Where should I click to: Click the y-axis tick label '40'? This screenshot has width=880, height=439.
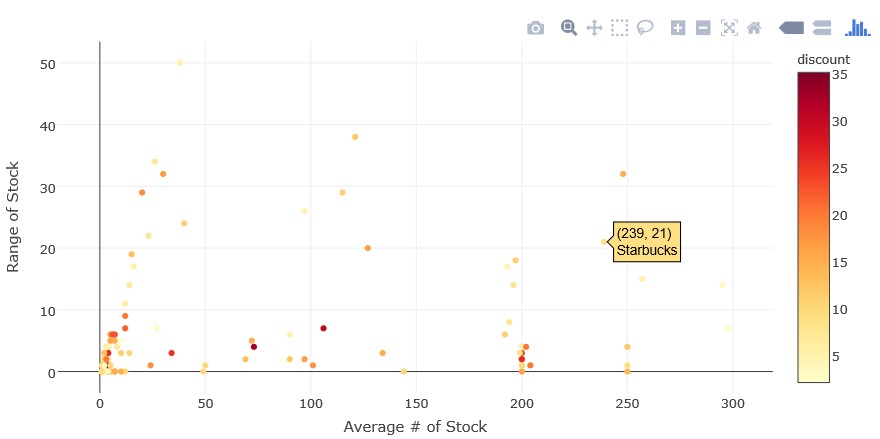click(49, 125)
